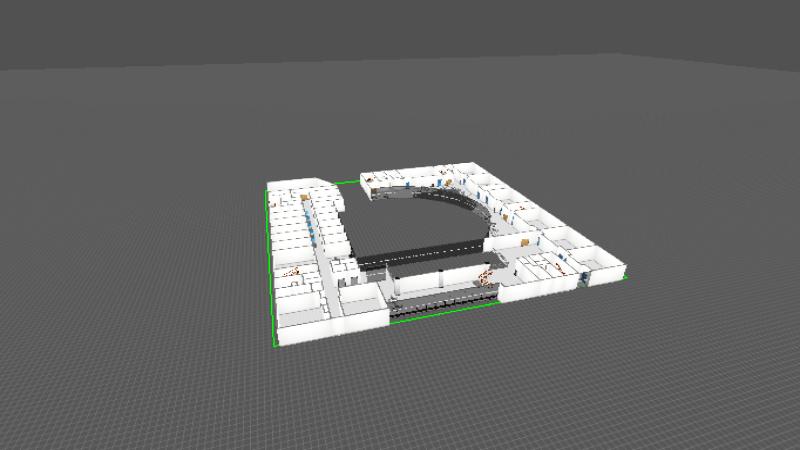Click the orange object in the lower-left wing room
The height and width of the screenshot is (450, 800).
click(x=293, y=271)
